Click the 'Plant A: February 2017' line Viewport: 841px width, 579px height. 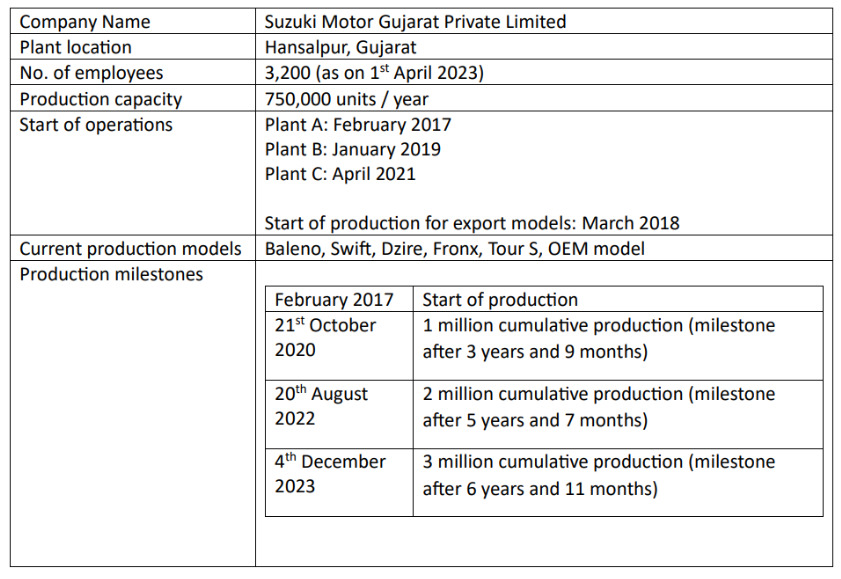358,125
